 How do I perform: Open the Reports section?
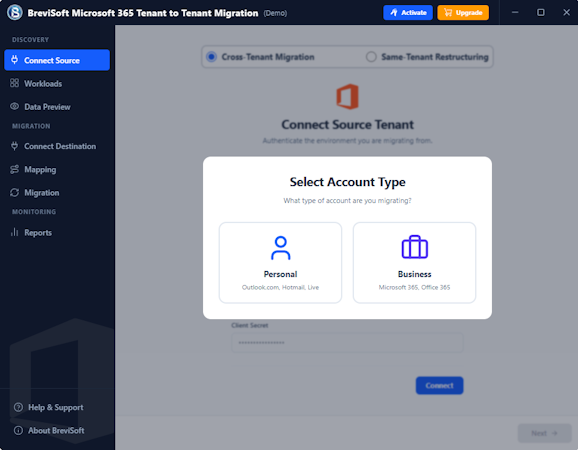[x=57, y=232]
